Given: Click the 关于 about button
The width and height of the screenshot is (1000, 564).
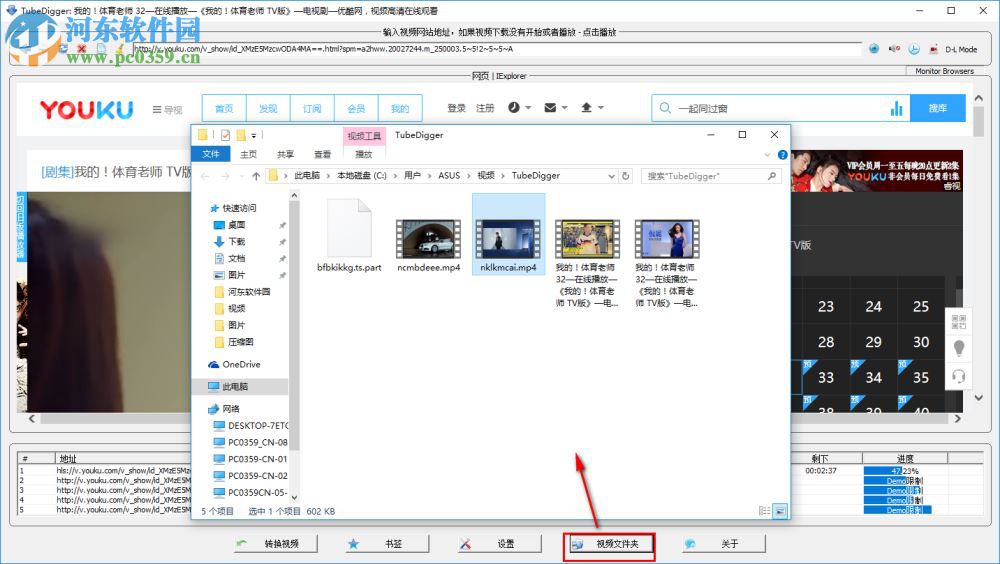Looking at the screenshot, I should point(723,544).
